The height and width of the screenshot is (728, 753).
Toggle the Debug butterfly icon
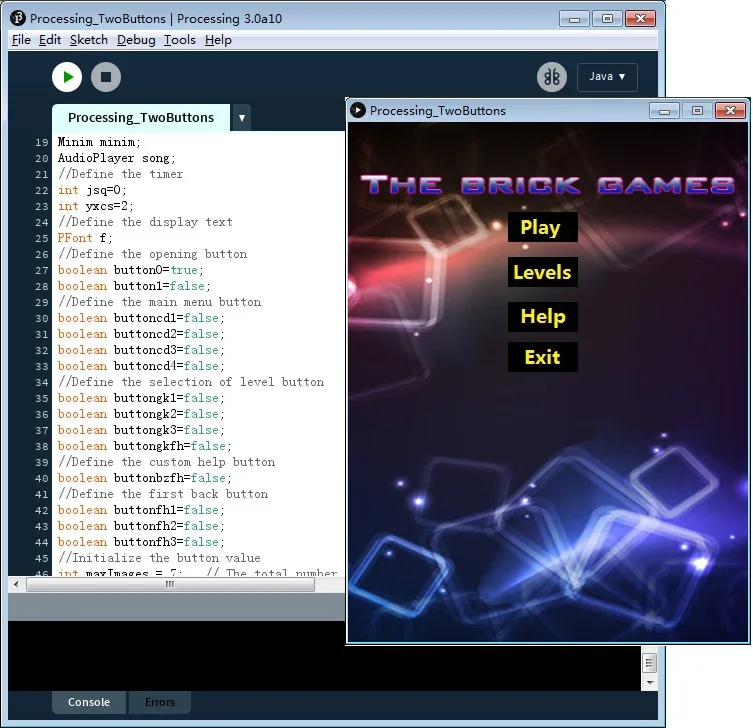552,77
